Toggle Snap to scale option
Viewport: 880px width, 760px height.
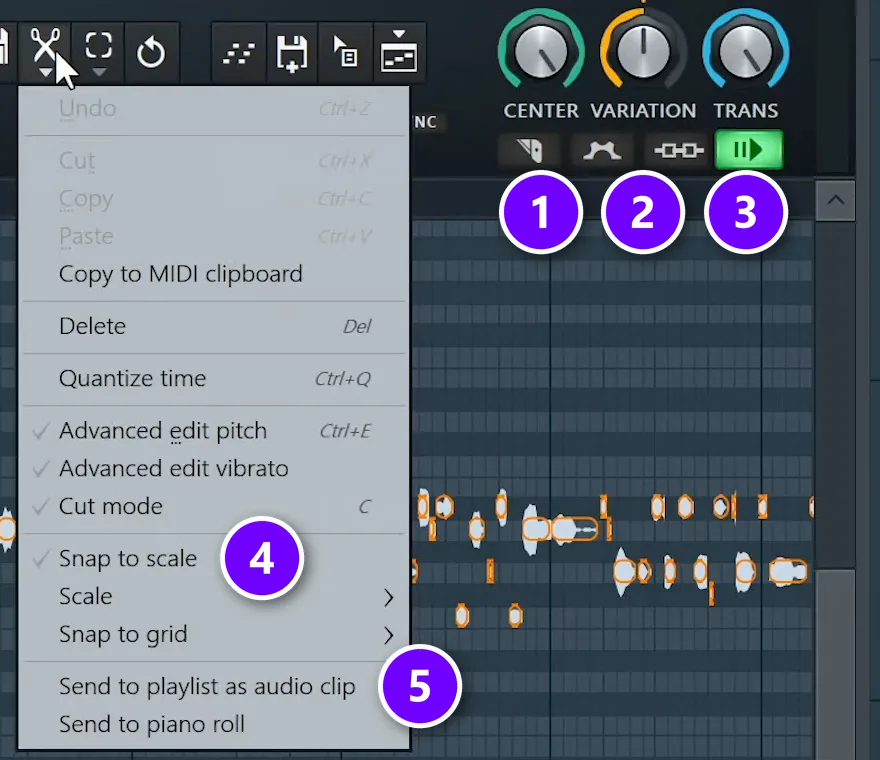pyautogui.click(x=214, y=558)
